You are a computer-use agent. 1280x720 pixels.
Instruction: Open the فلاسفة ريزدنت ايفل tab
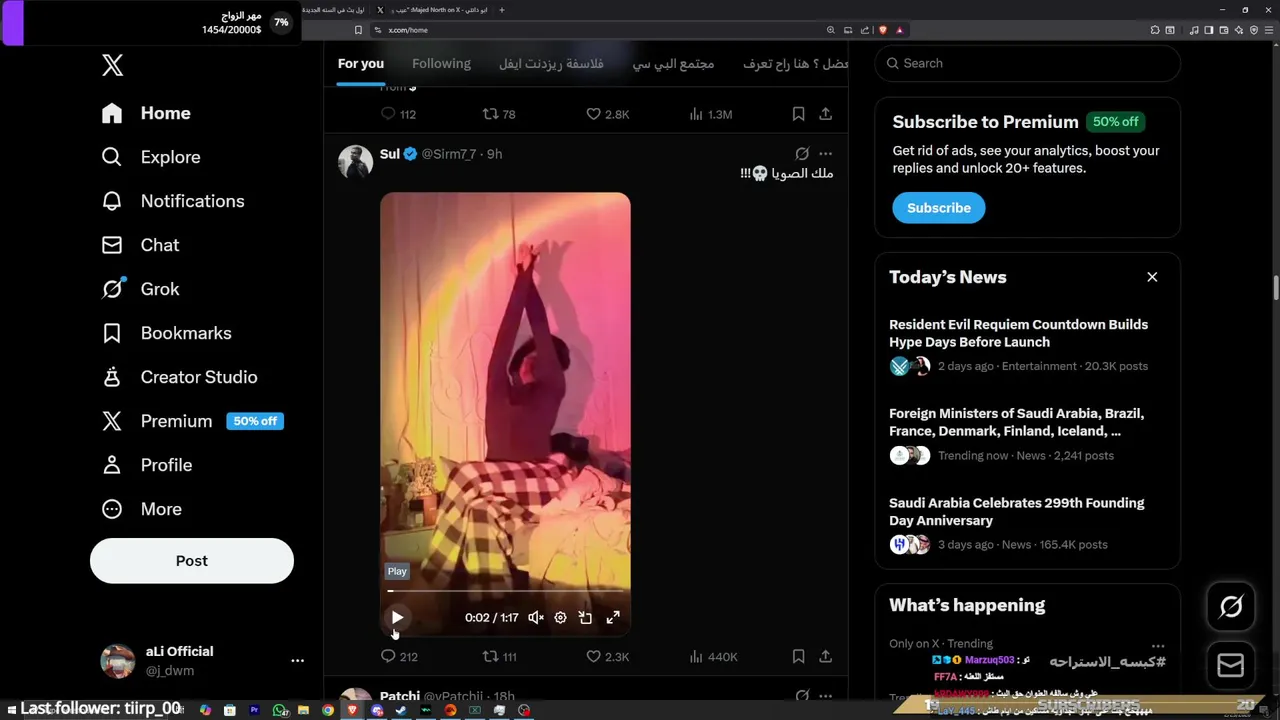[x=551, y=63]
